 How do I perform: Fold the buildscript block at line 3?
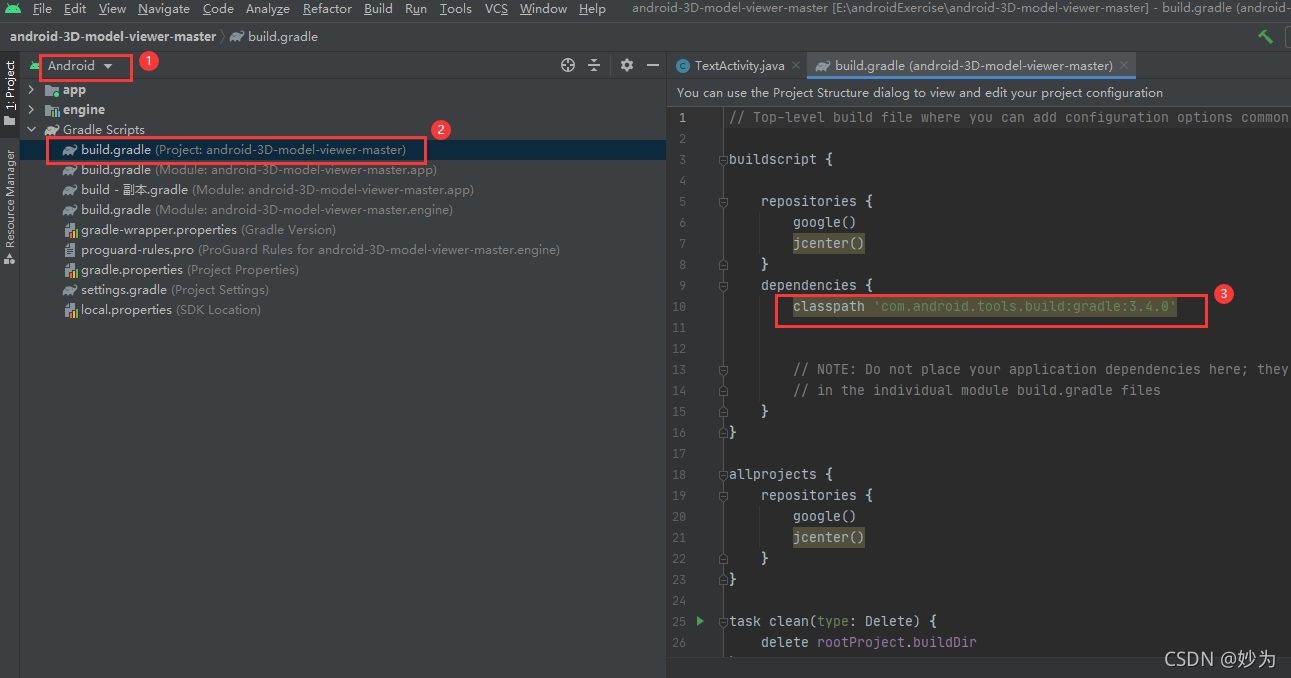(x=723, y=160)
